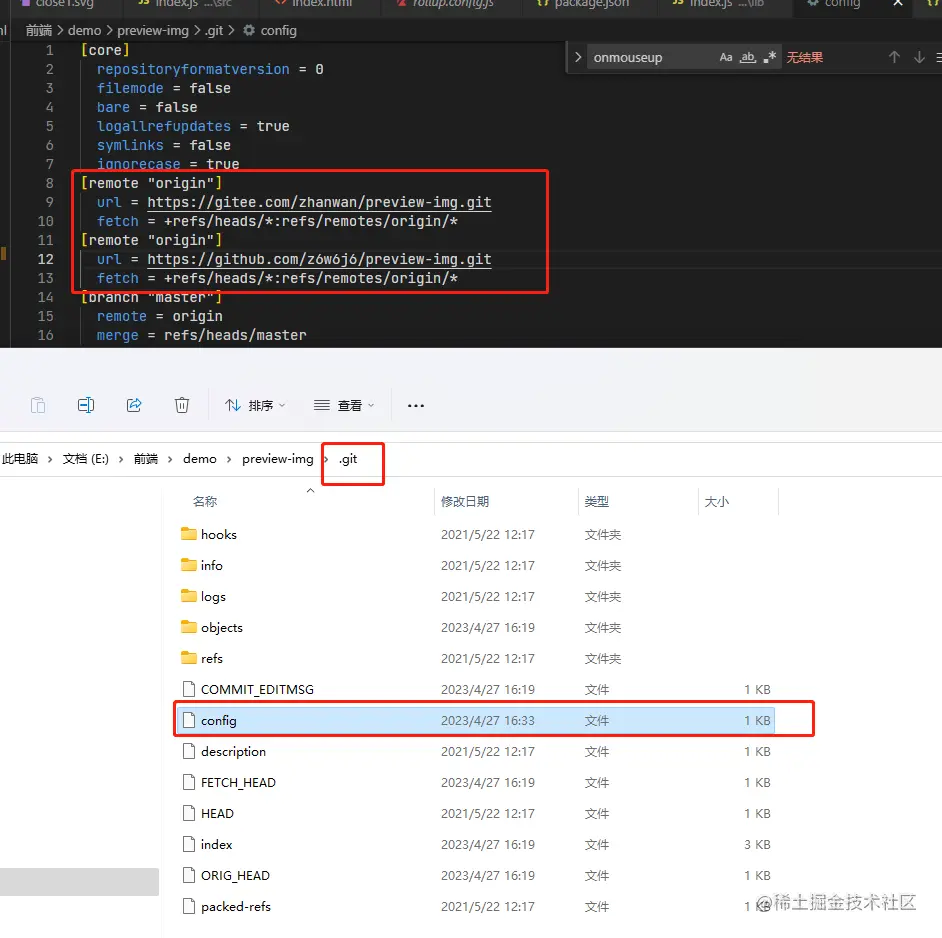Navigate to 前端 in Explorer address bar

[x=146, y=459]
